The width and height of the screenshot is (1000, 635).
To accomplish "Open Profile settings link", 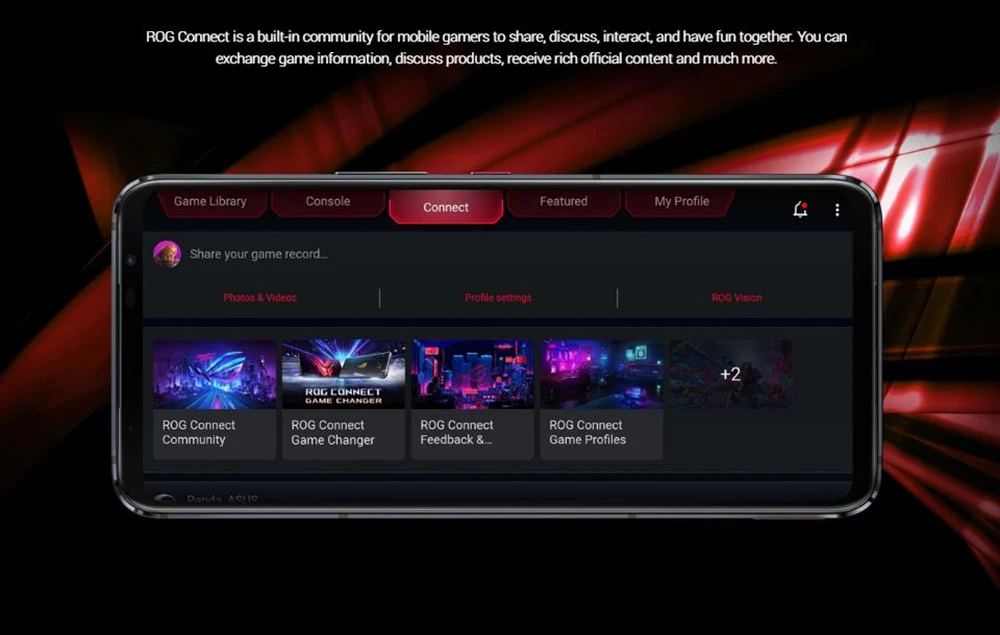I will tap(498, 298).
